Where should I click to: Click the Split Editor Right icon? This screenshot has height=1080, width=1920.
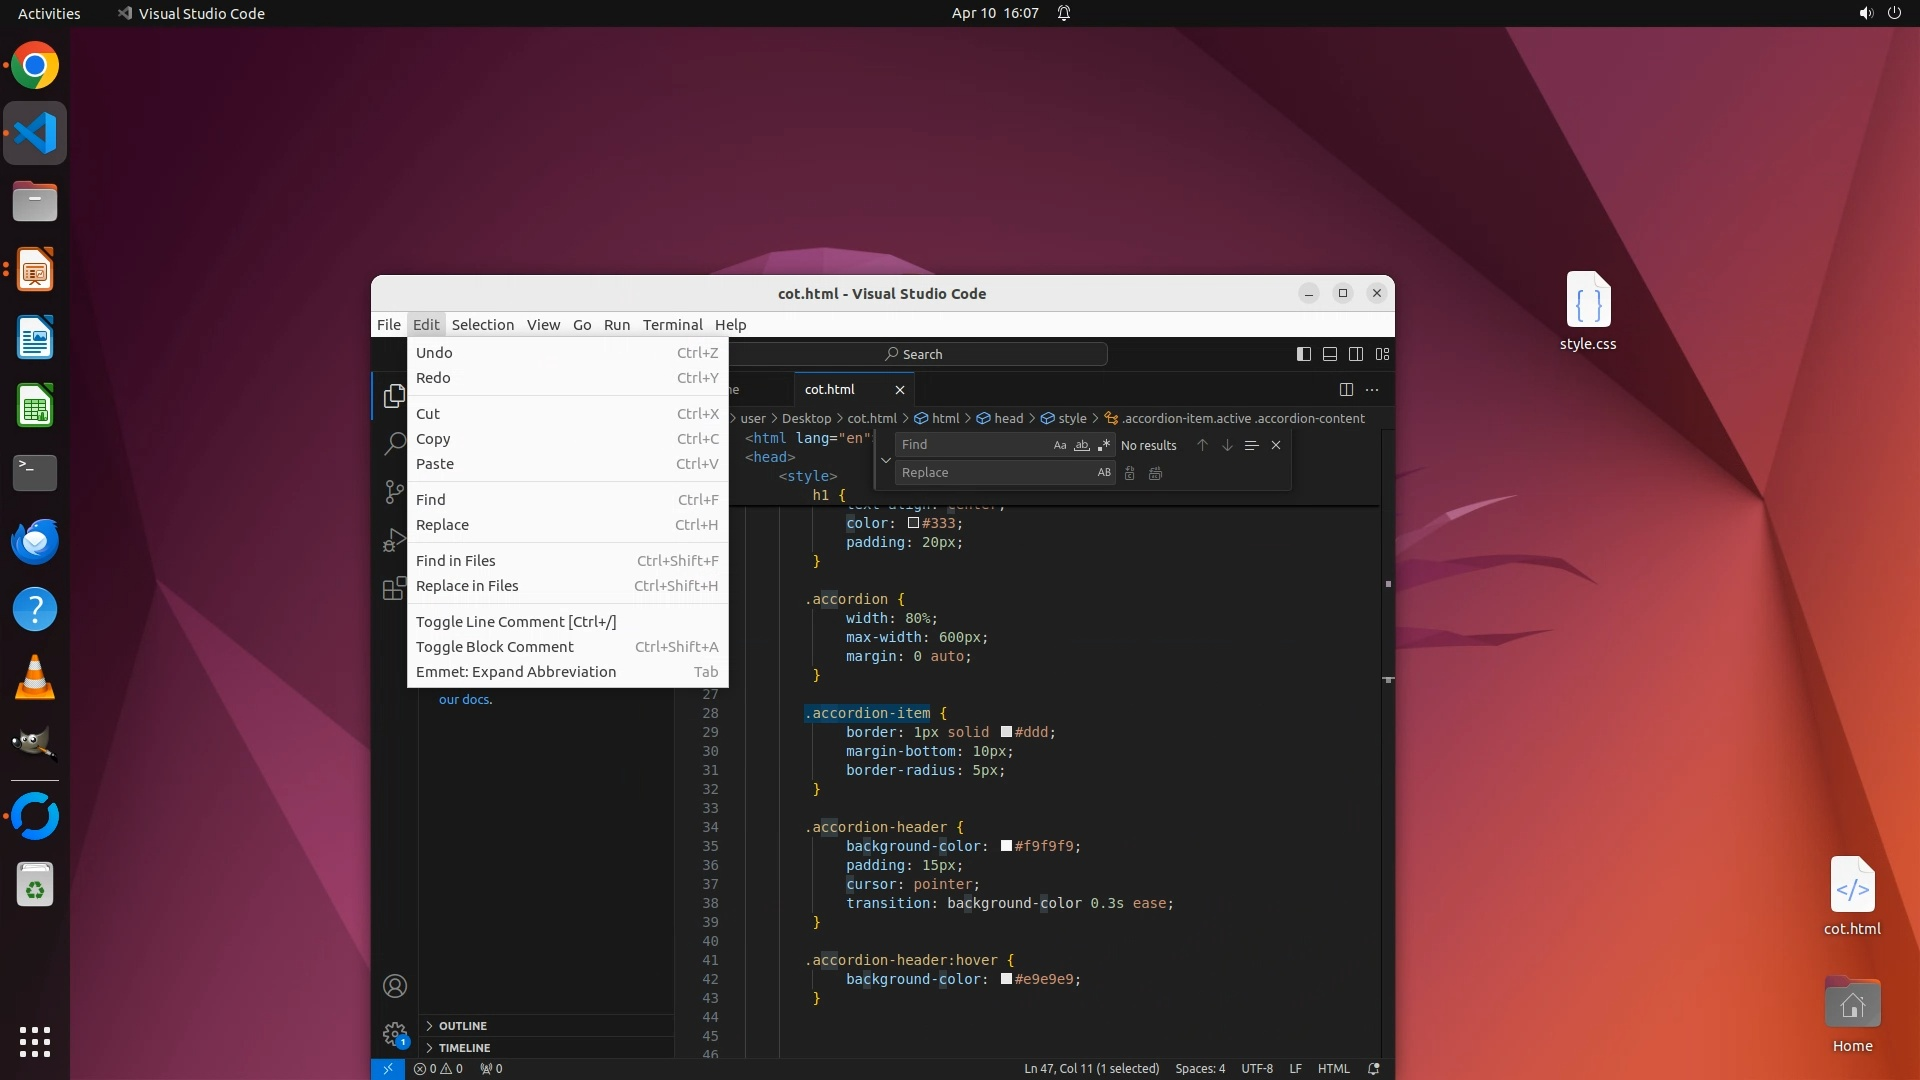1346,390
